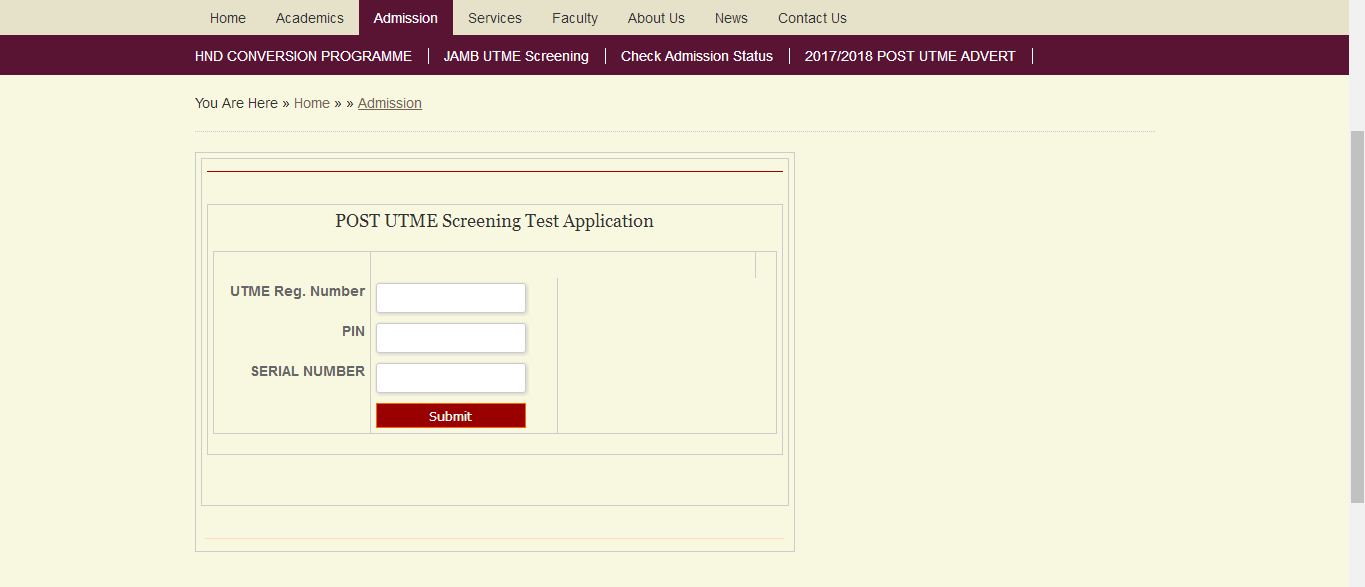Open HND CONVERSION PROGRAMME link
Screen dimensions: 1365x587
click(x=303, y=56)
